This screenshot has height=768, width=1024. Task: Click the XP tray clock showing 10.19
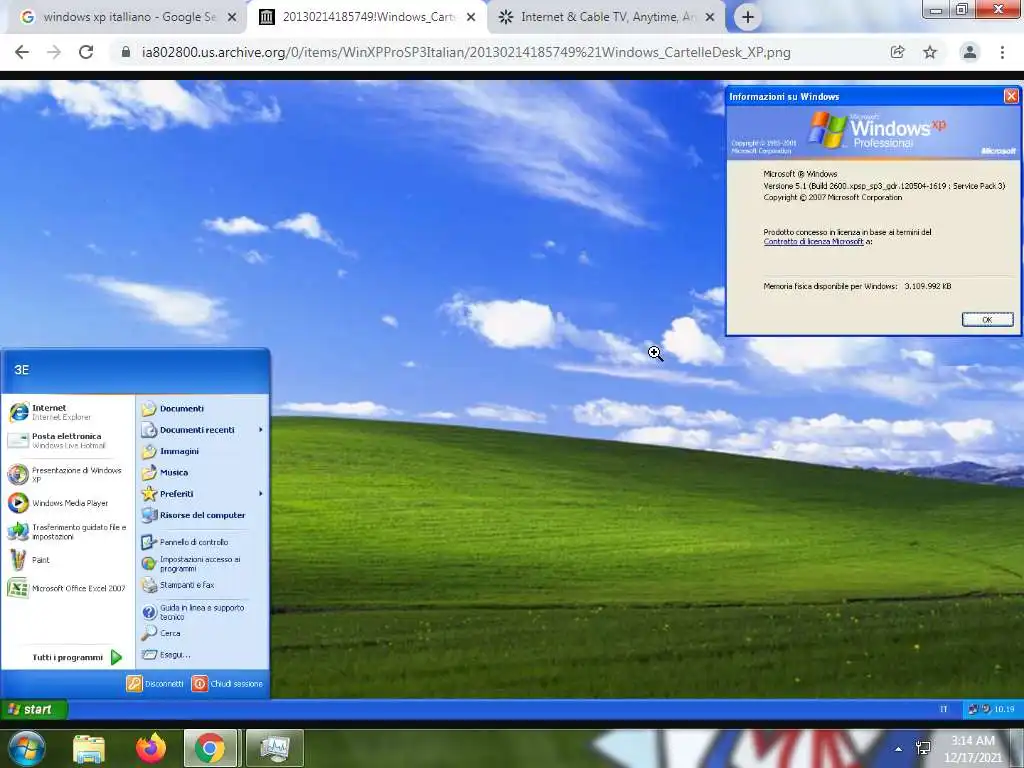coord(1004,709)
